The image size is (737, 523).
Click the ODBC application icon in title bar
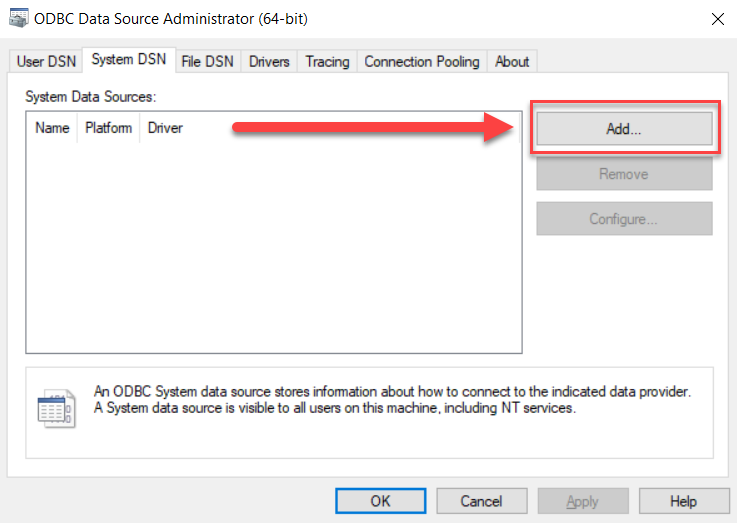pos(19,18)
